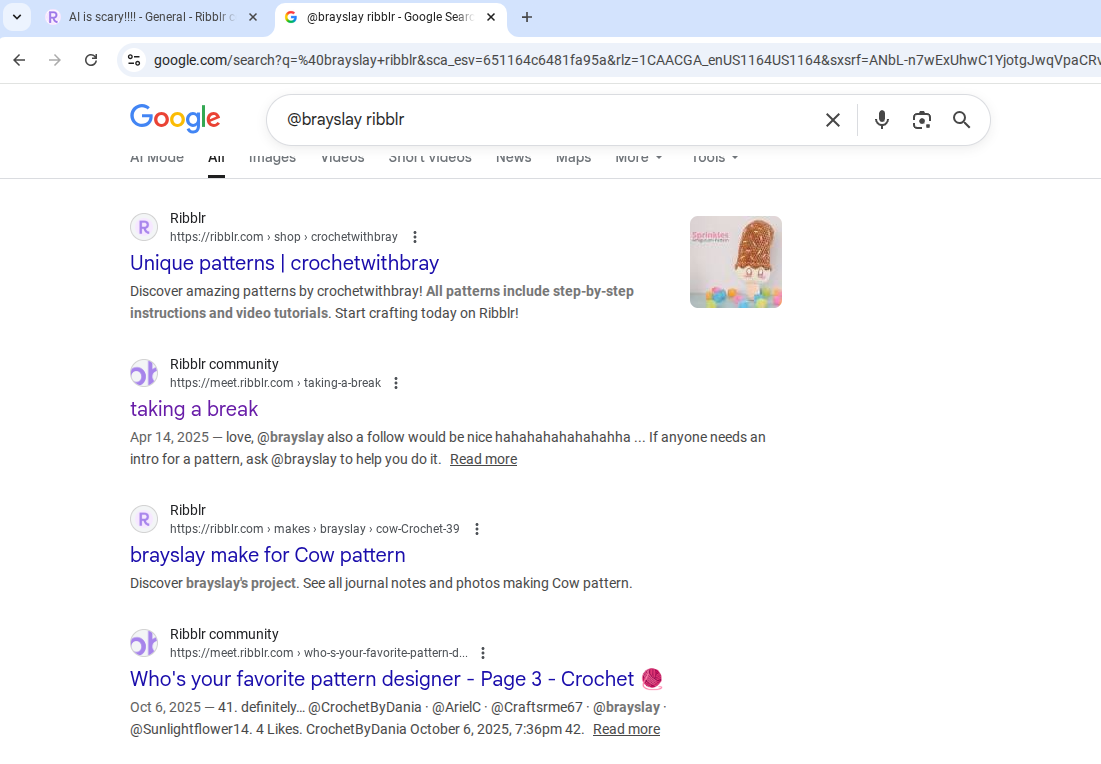Screen dimensions: 1101x764
Task: Reload the current page
Action: coord(91,60)
